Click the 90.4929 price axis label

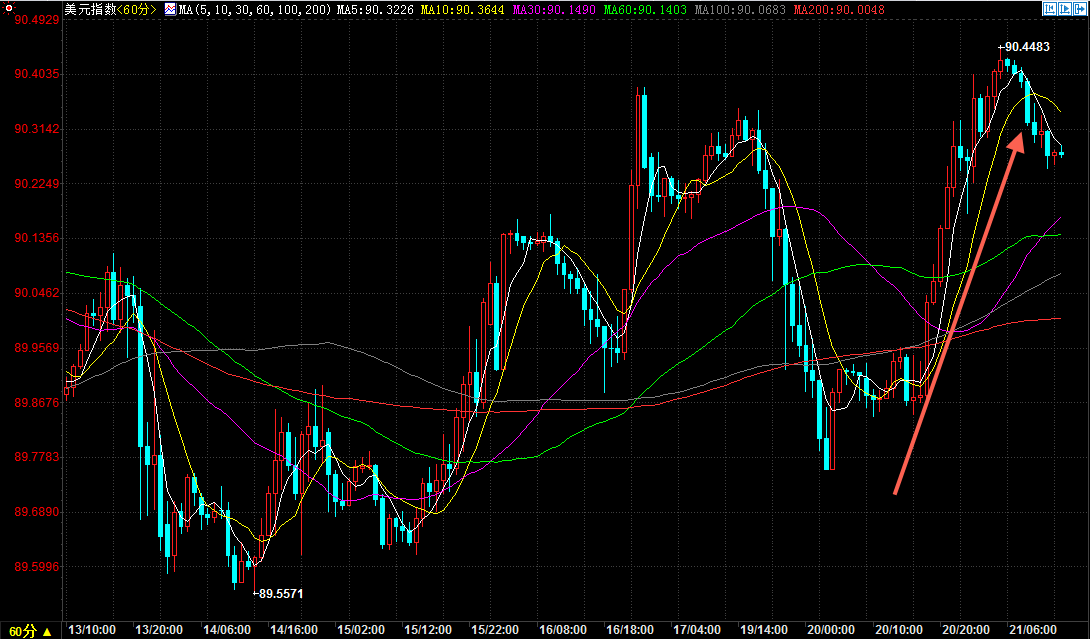(x=37, y=19)
